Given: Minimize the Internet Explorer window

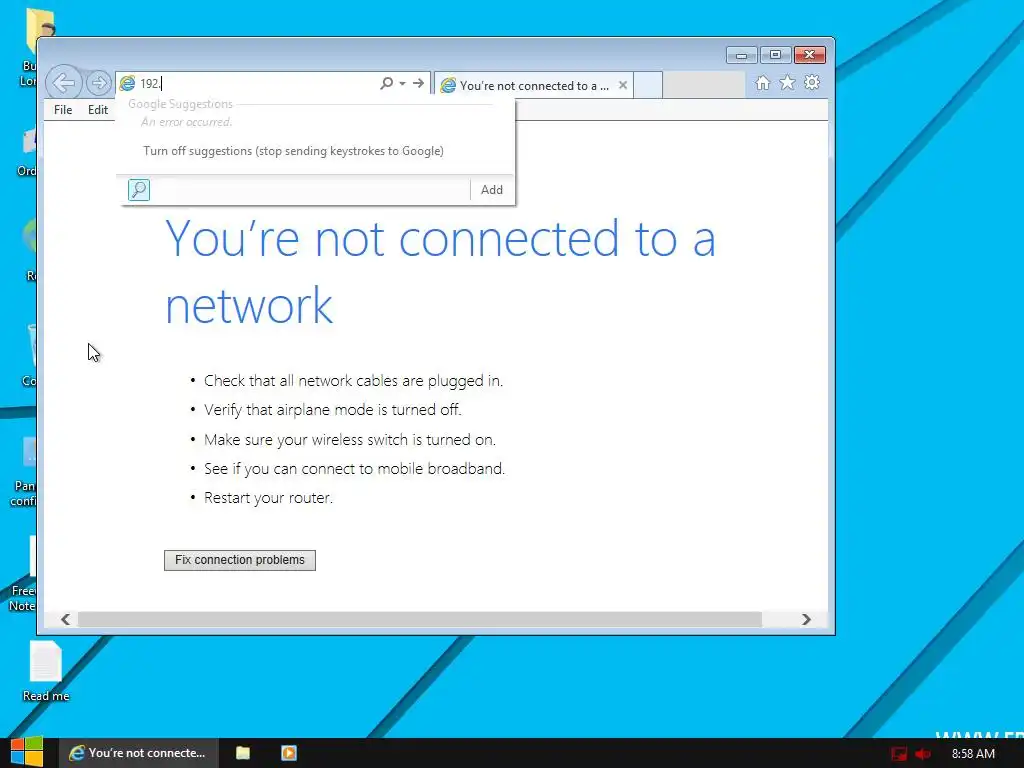Looking at the screenshot, I should [741, 55].
